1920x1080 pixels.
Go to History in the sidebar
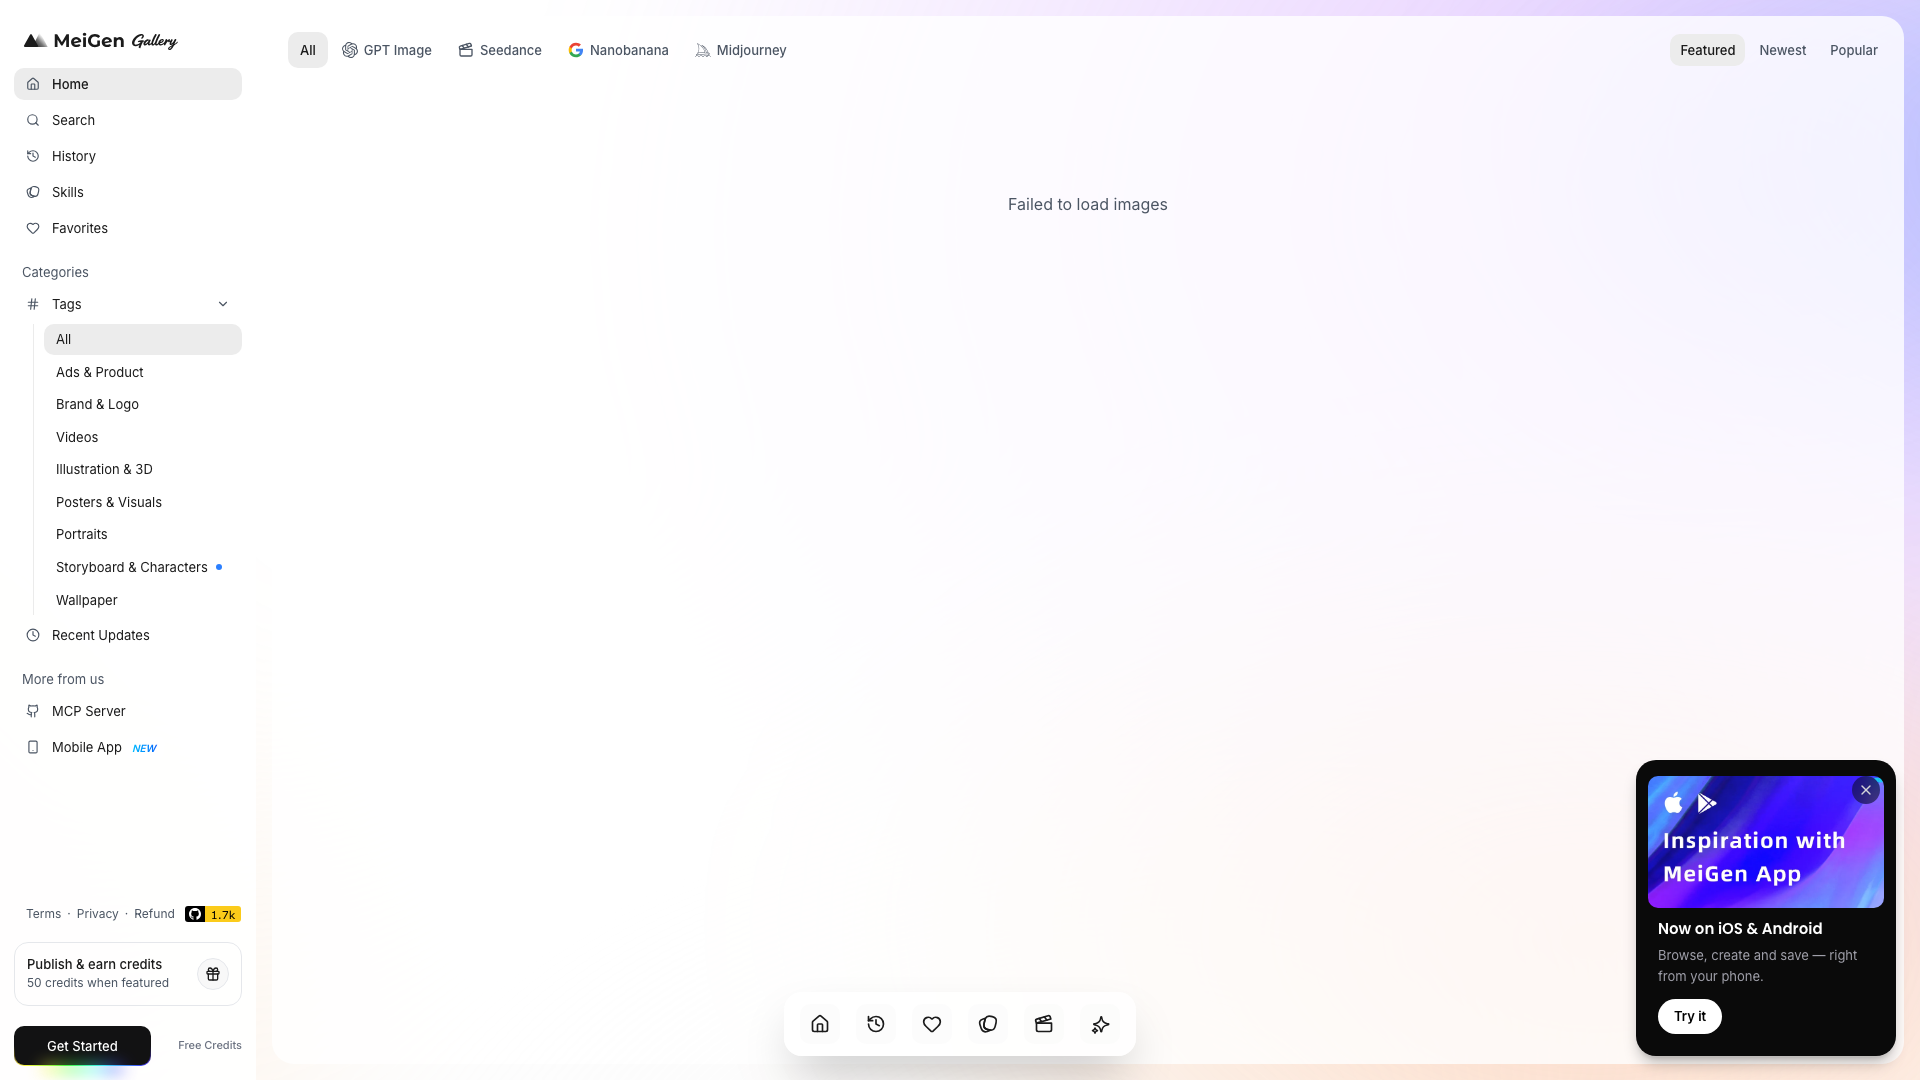coord(128,156)
